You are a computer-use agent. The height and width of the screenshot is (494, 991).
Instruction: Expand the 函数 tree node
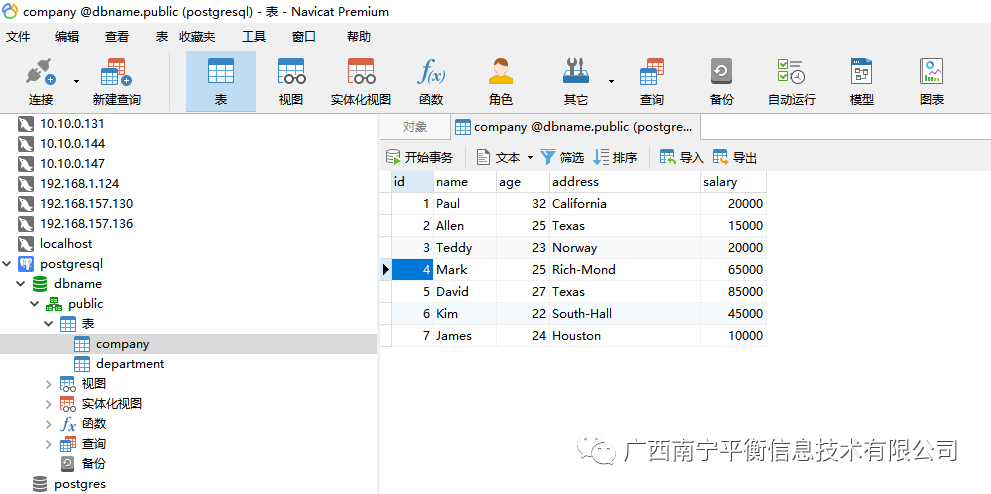pyautogui.click(x=49, y=424)
